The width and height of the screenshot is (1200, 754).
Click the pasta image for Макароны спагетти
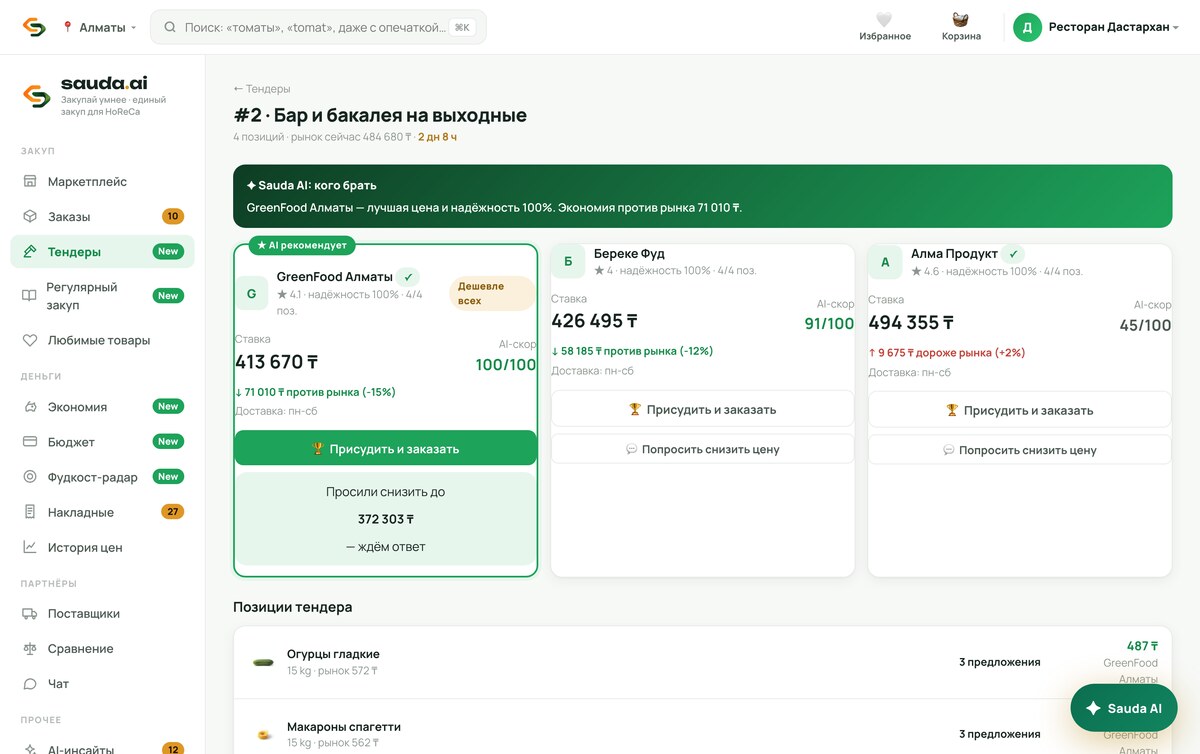[x=263, y=735]
